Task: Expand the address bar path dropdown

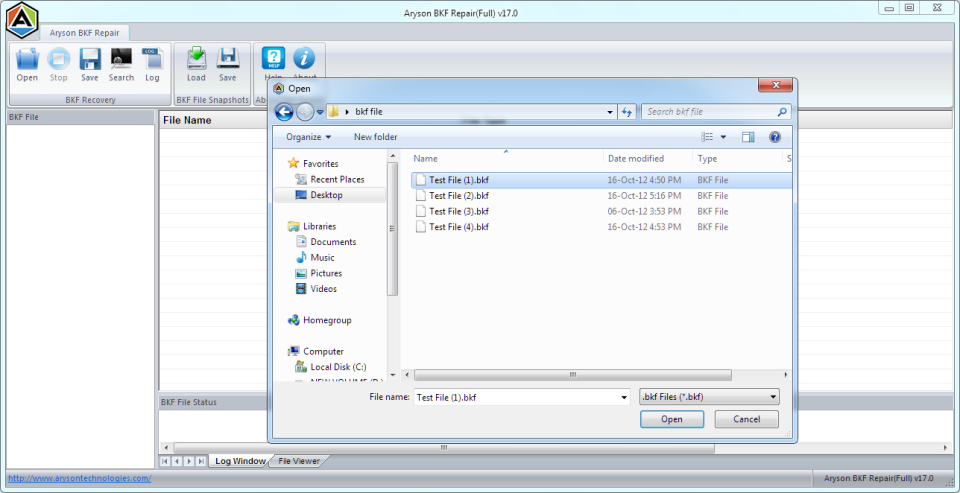Action: point(610,113)
